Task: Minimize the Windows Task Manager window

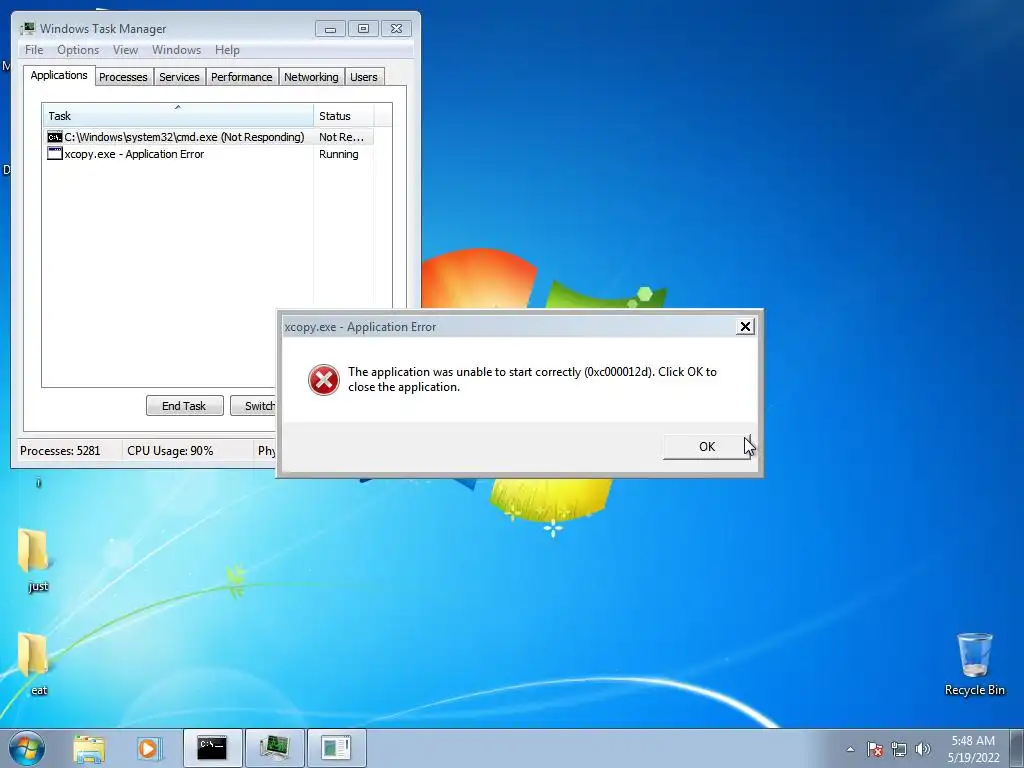Action: (x=330, y=29)
